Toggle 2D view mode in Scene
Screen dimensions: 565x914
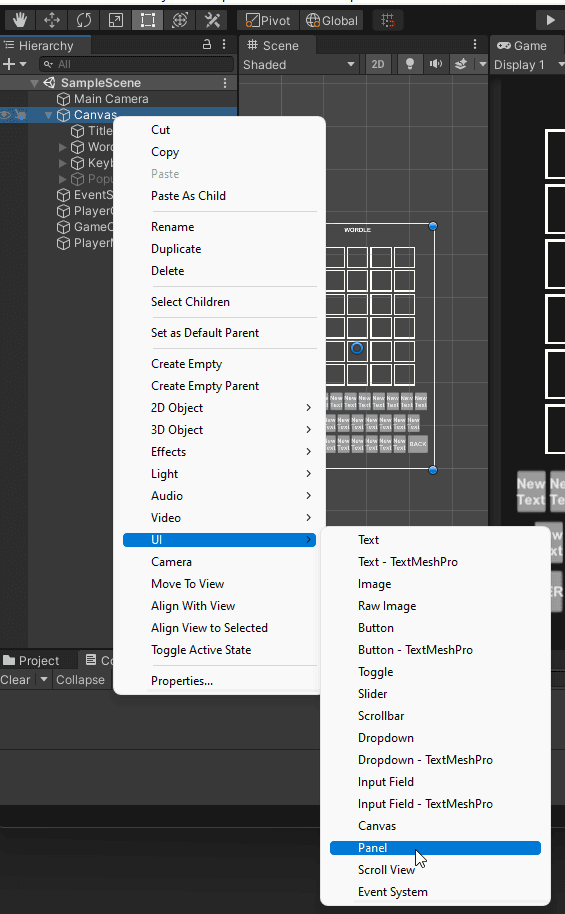click(x=378, y=64)
